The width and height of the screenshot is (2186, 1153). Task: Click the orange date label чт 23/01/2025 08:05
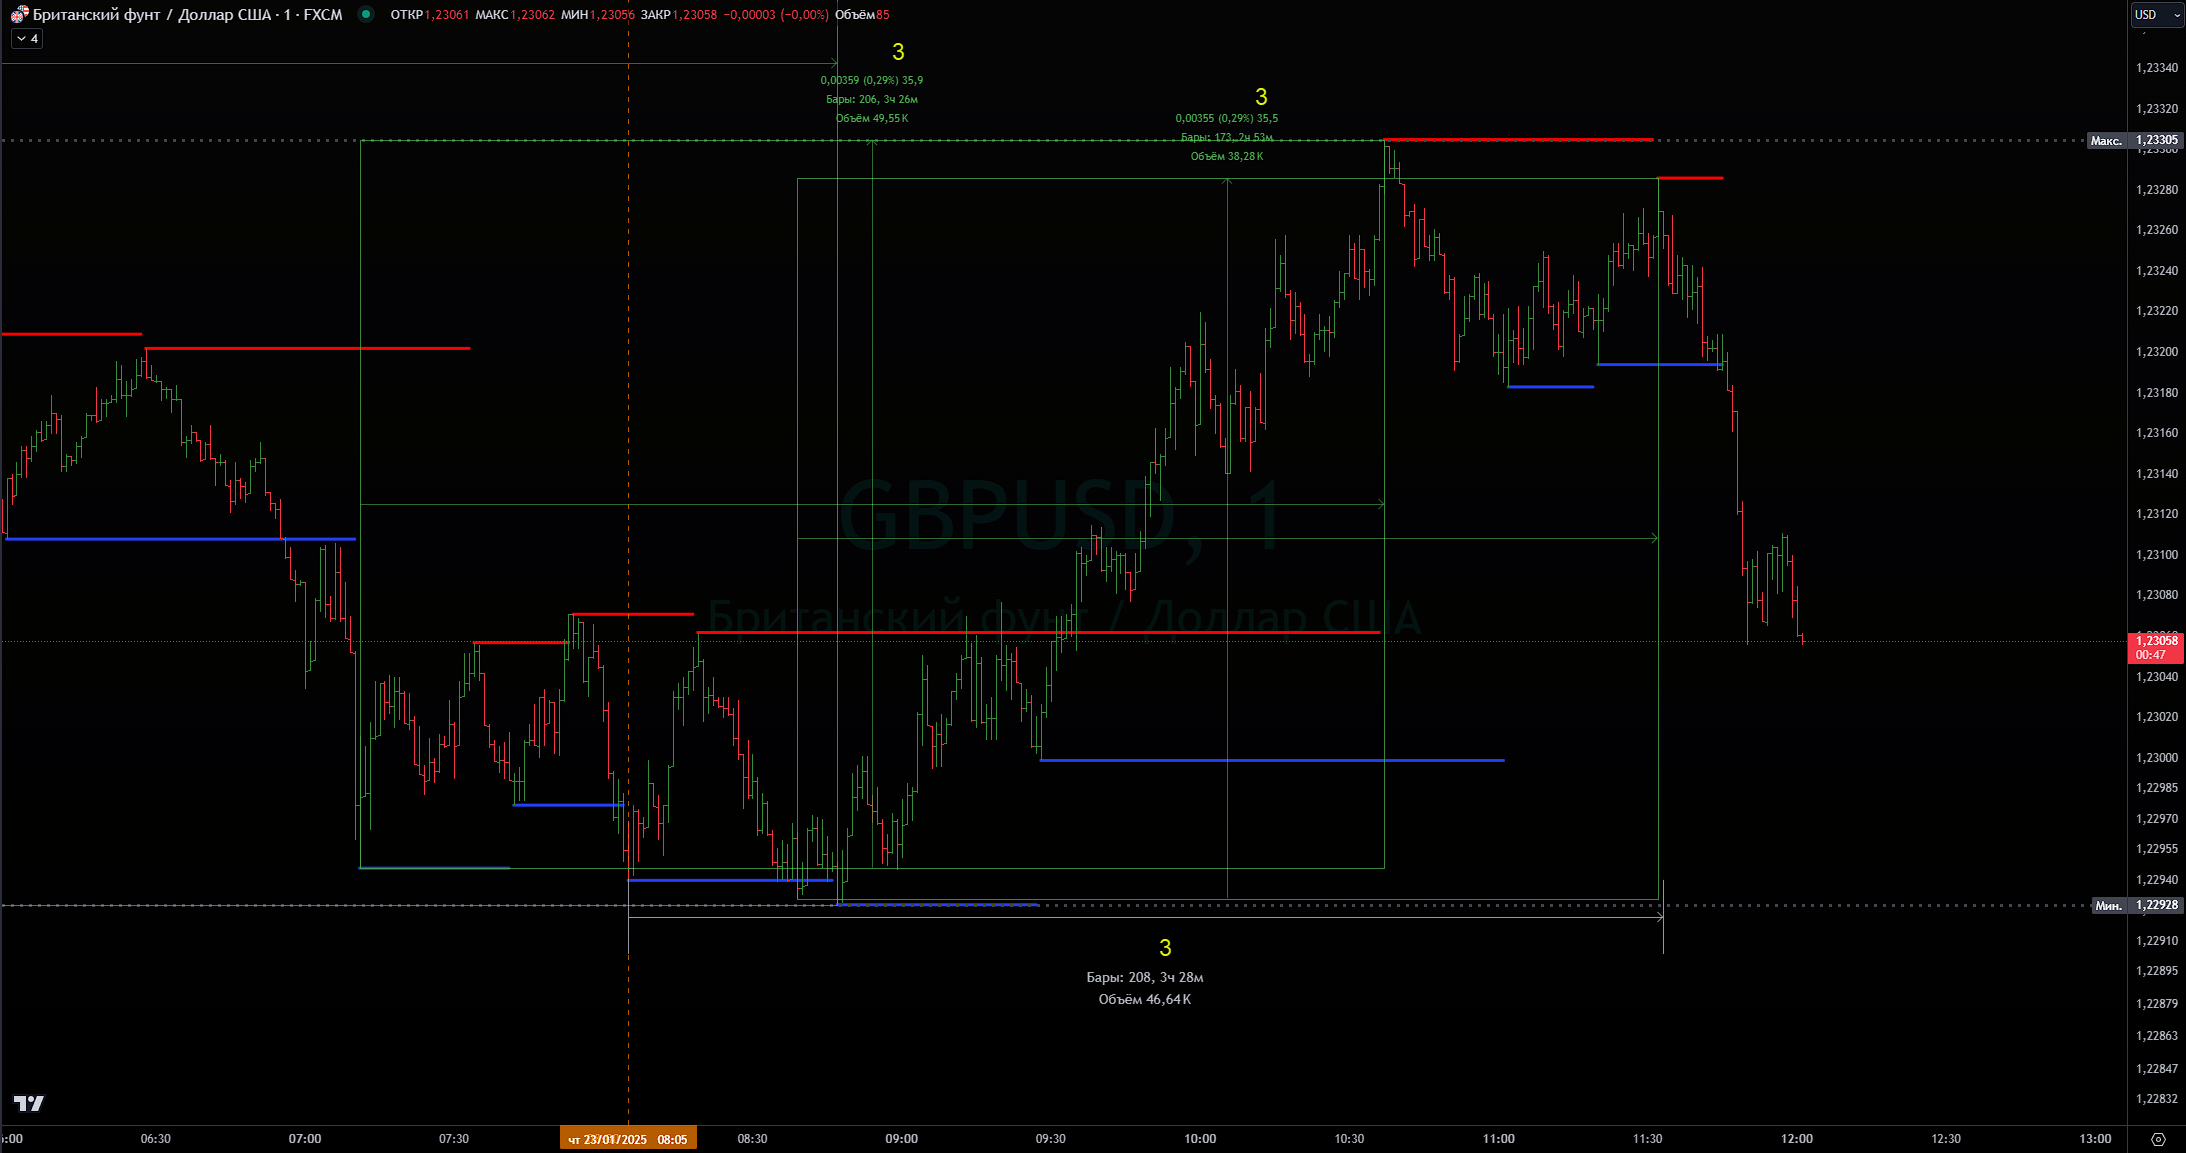628,1139
